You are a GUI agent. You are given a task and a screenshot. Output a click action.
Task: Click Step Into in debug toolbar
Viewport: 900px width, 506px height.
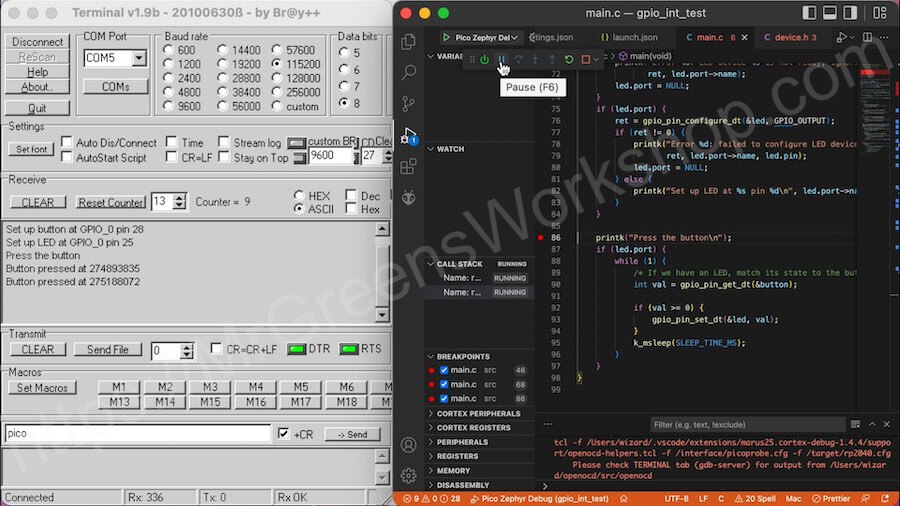(x=535, y=59)
